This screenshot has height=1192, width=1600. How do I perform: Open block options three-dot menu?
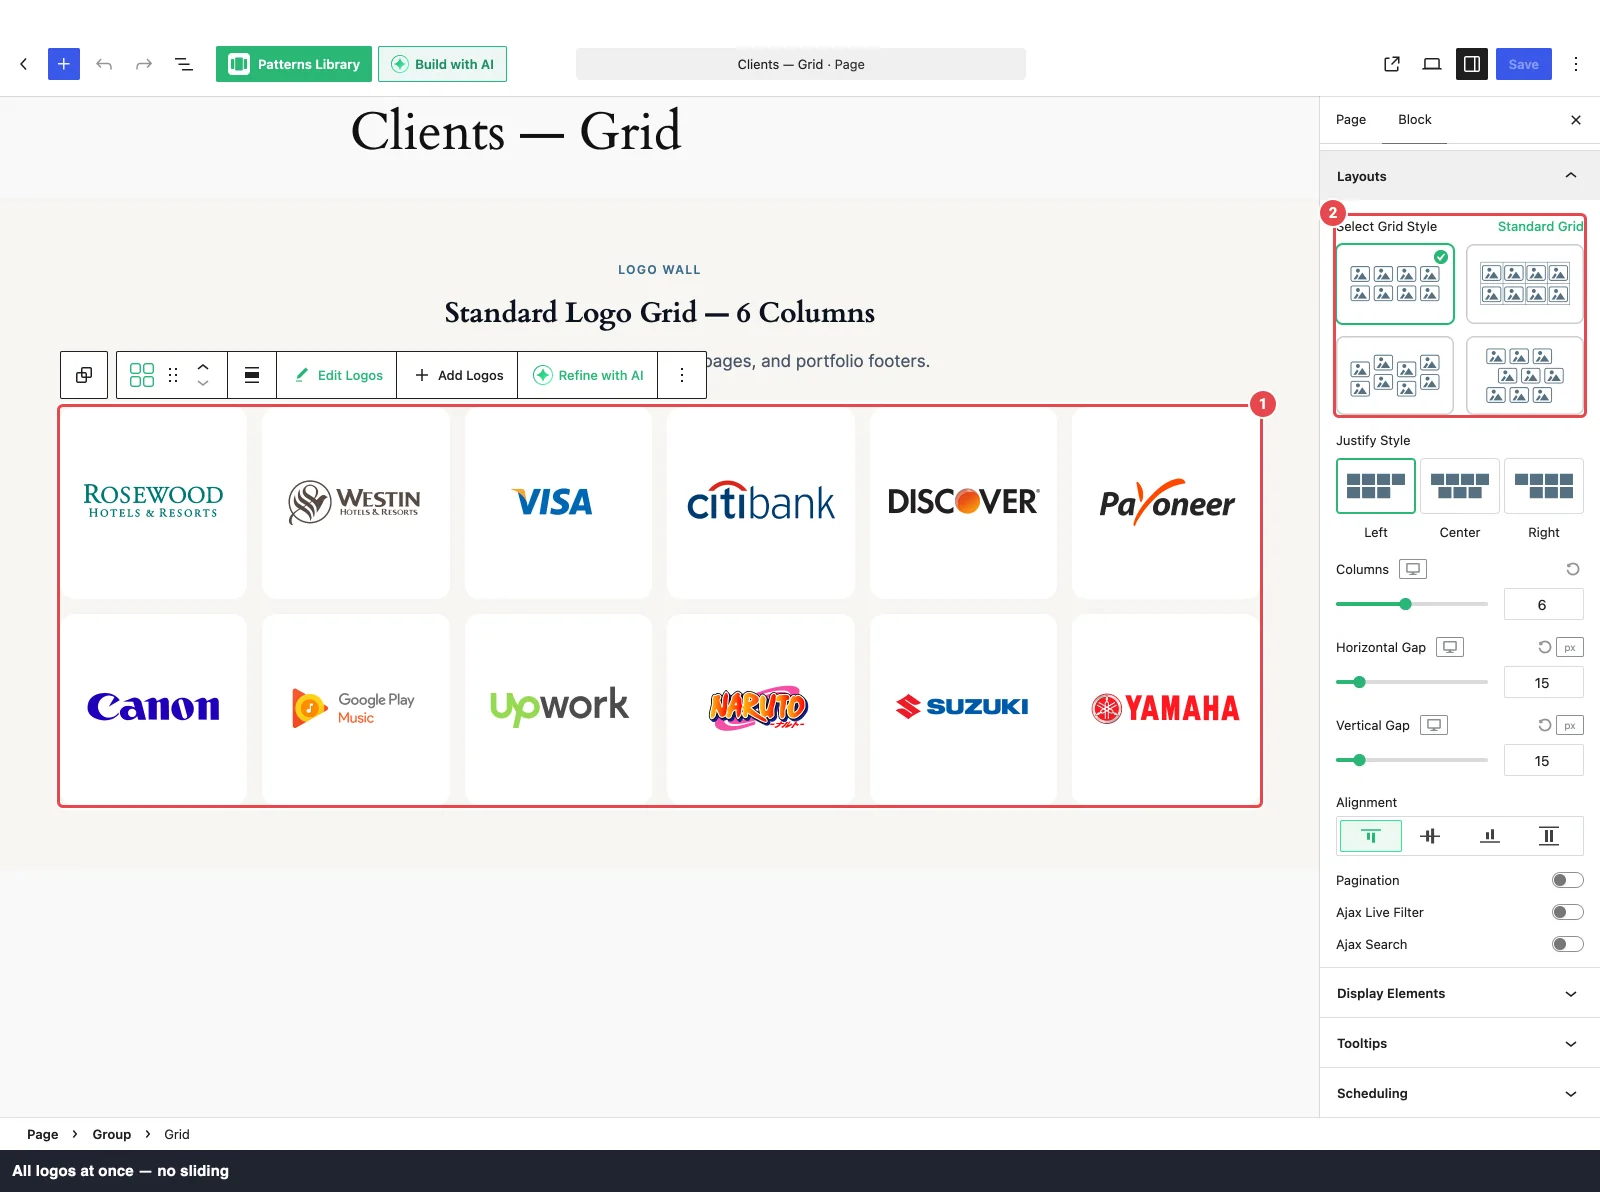click(682, 375)
